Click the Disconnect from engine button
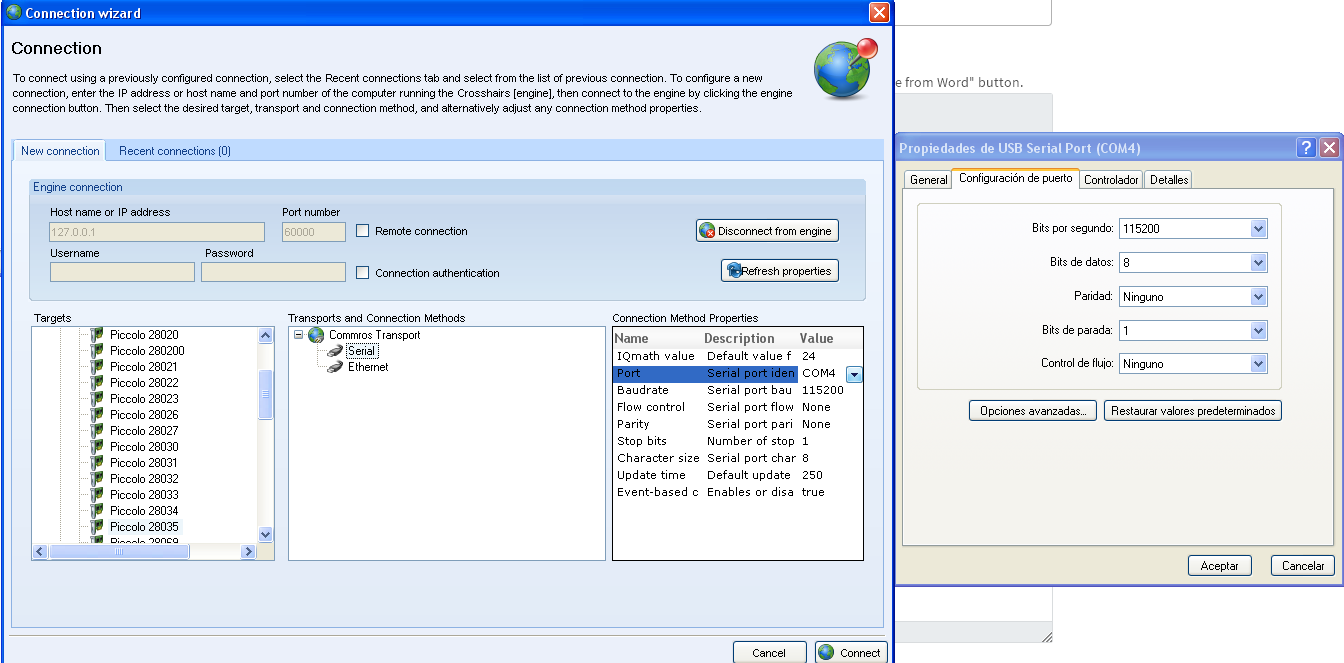1344x663 pixels. [x=767, y=231]
